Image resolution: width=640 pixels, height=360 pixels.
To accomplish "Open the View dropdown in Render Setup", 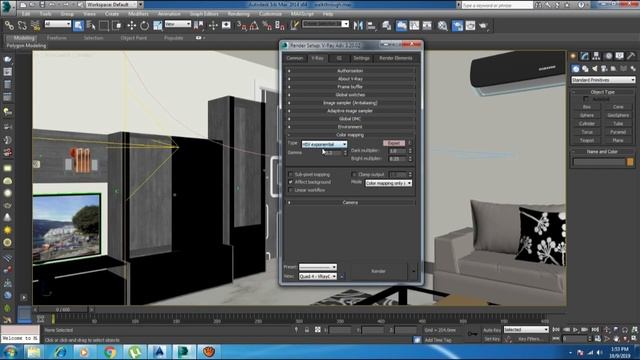I will (318, 276).
